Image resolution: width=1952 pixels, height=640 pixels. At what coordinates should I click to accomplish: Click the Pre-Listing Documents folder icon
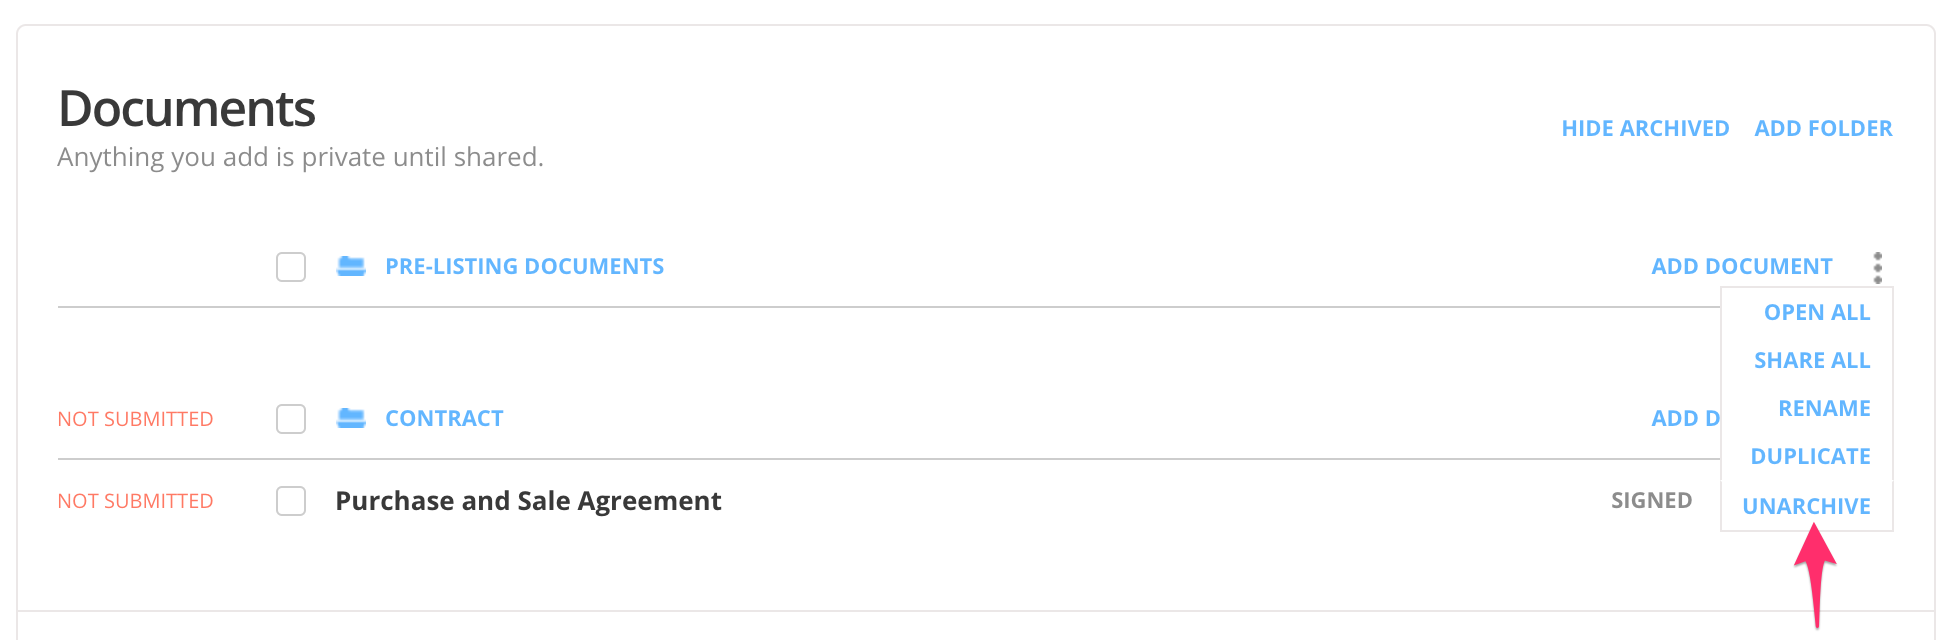351,266
